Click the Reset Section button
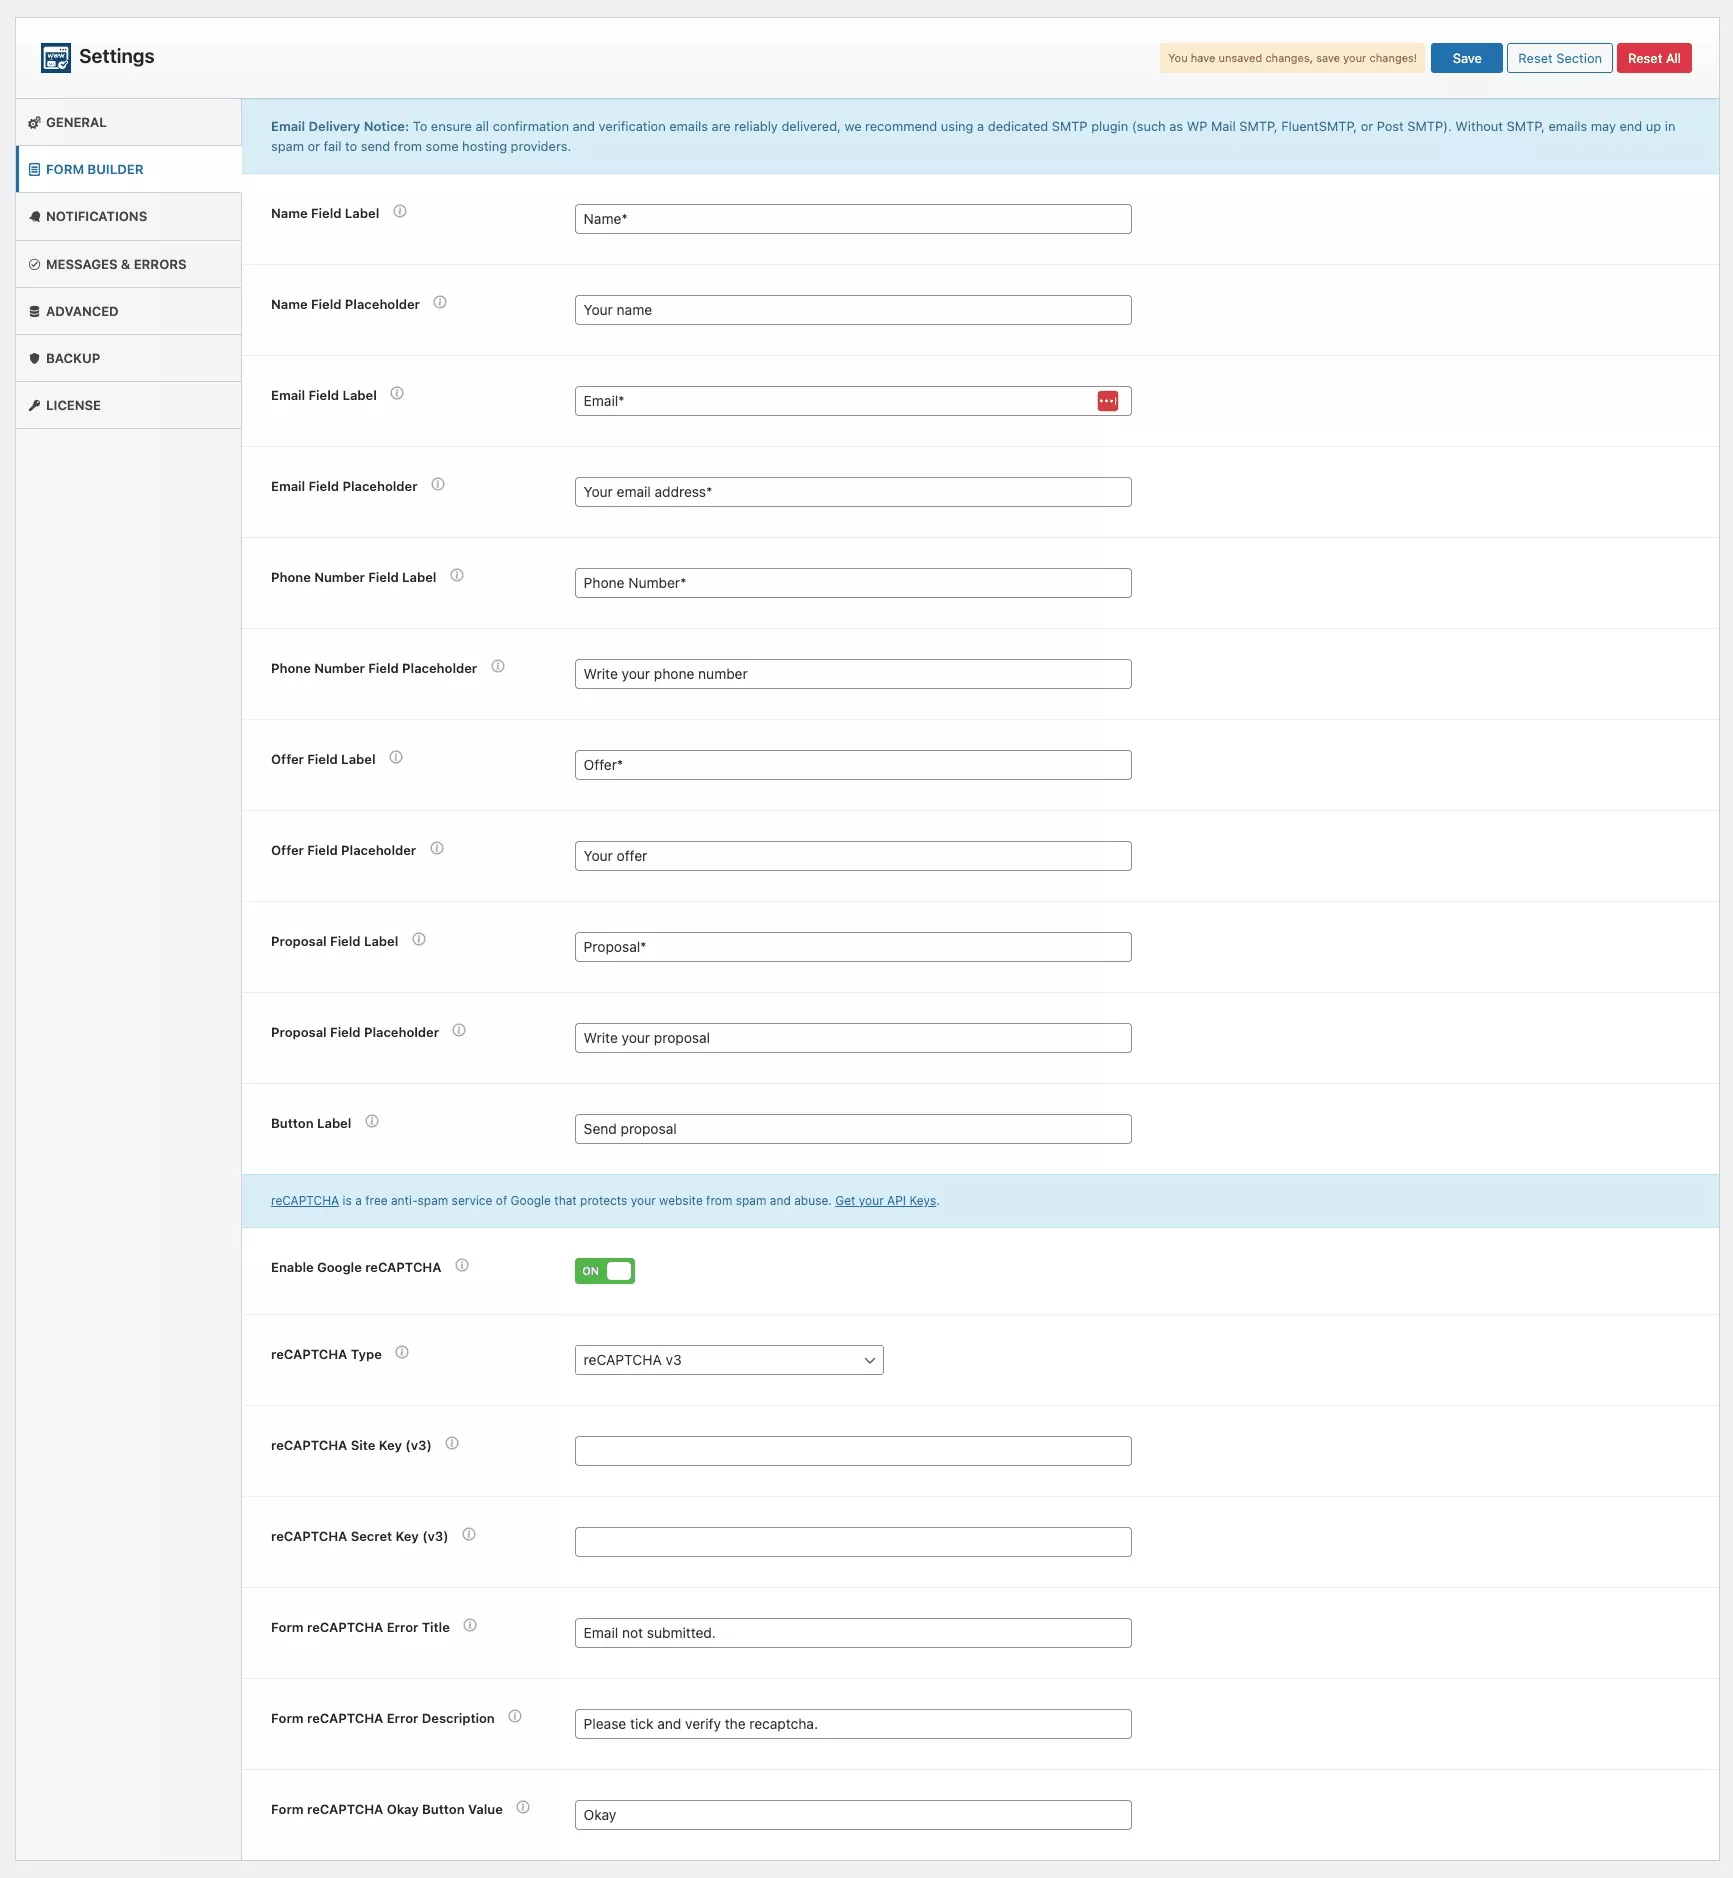This screenshot has width=1733, height=1878. pyautogui.click(x=1559, y=59)
